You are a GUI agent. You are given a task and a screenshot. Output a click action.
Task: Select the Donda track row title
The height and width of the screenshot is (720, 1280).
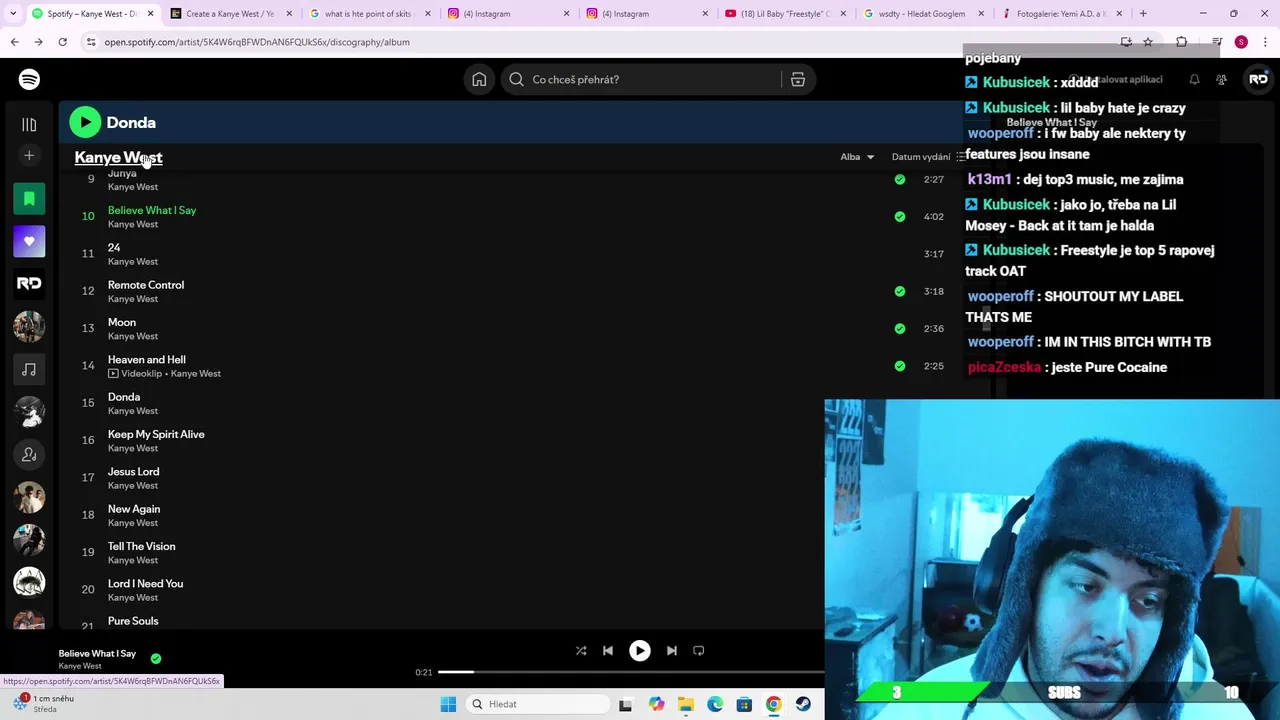point(124,397)
